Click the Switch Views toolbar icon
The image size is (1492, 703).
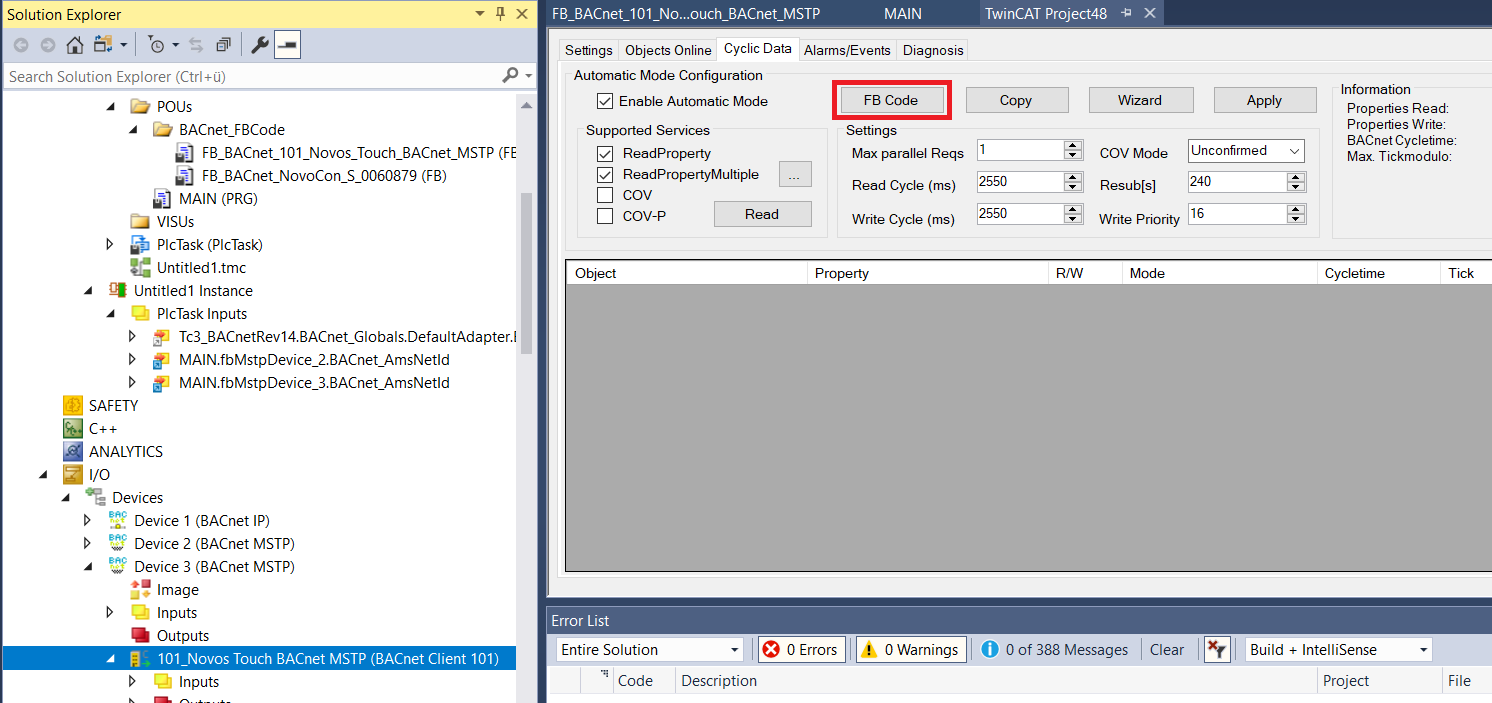(104, 45)
